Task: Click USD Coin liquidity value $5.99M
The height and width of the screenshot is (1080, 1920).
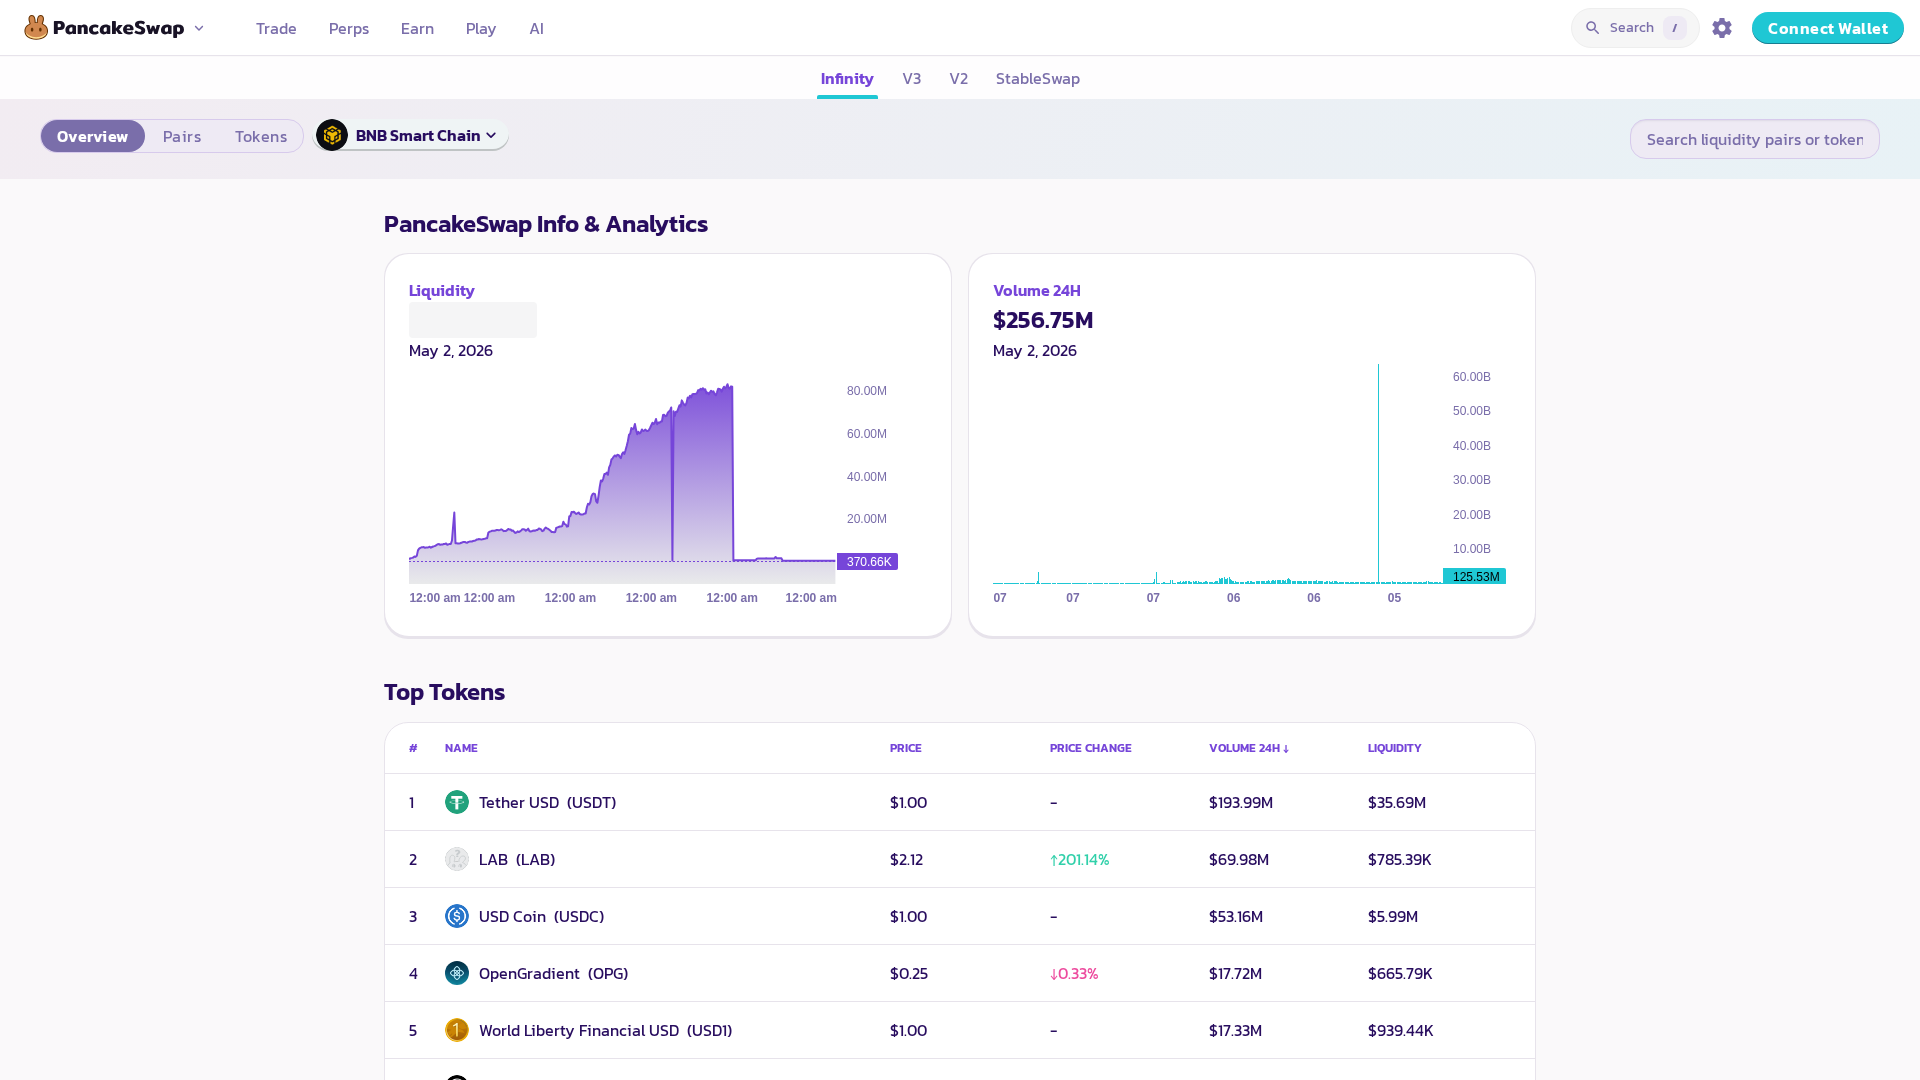Action: click(x=1393, y=916)
